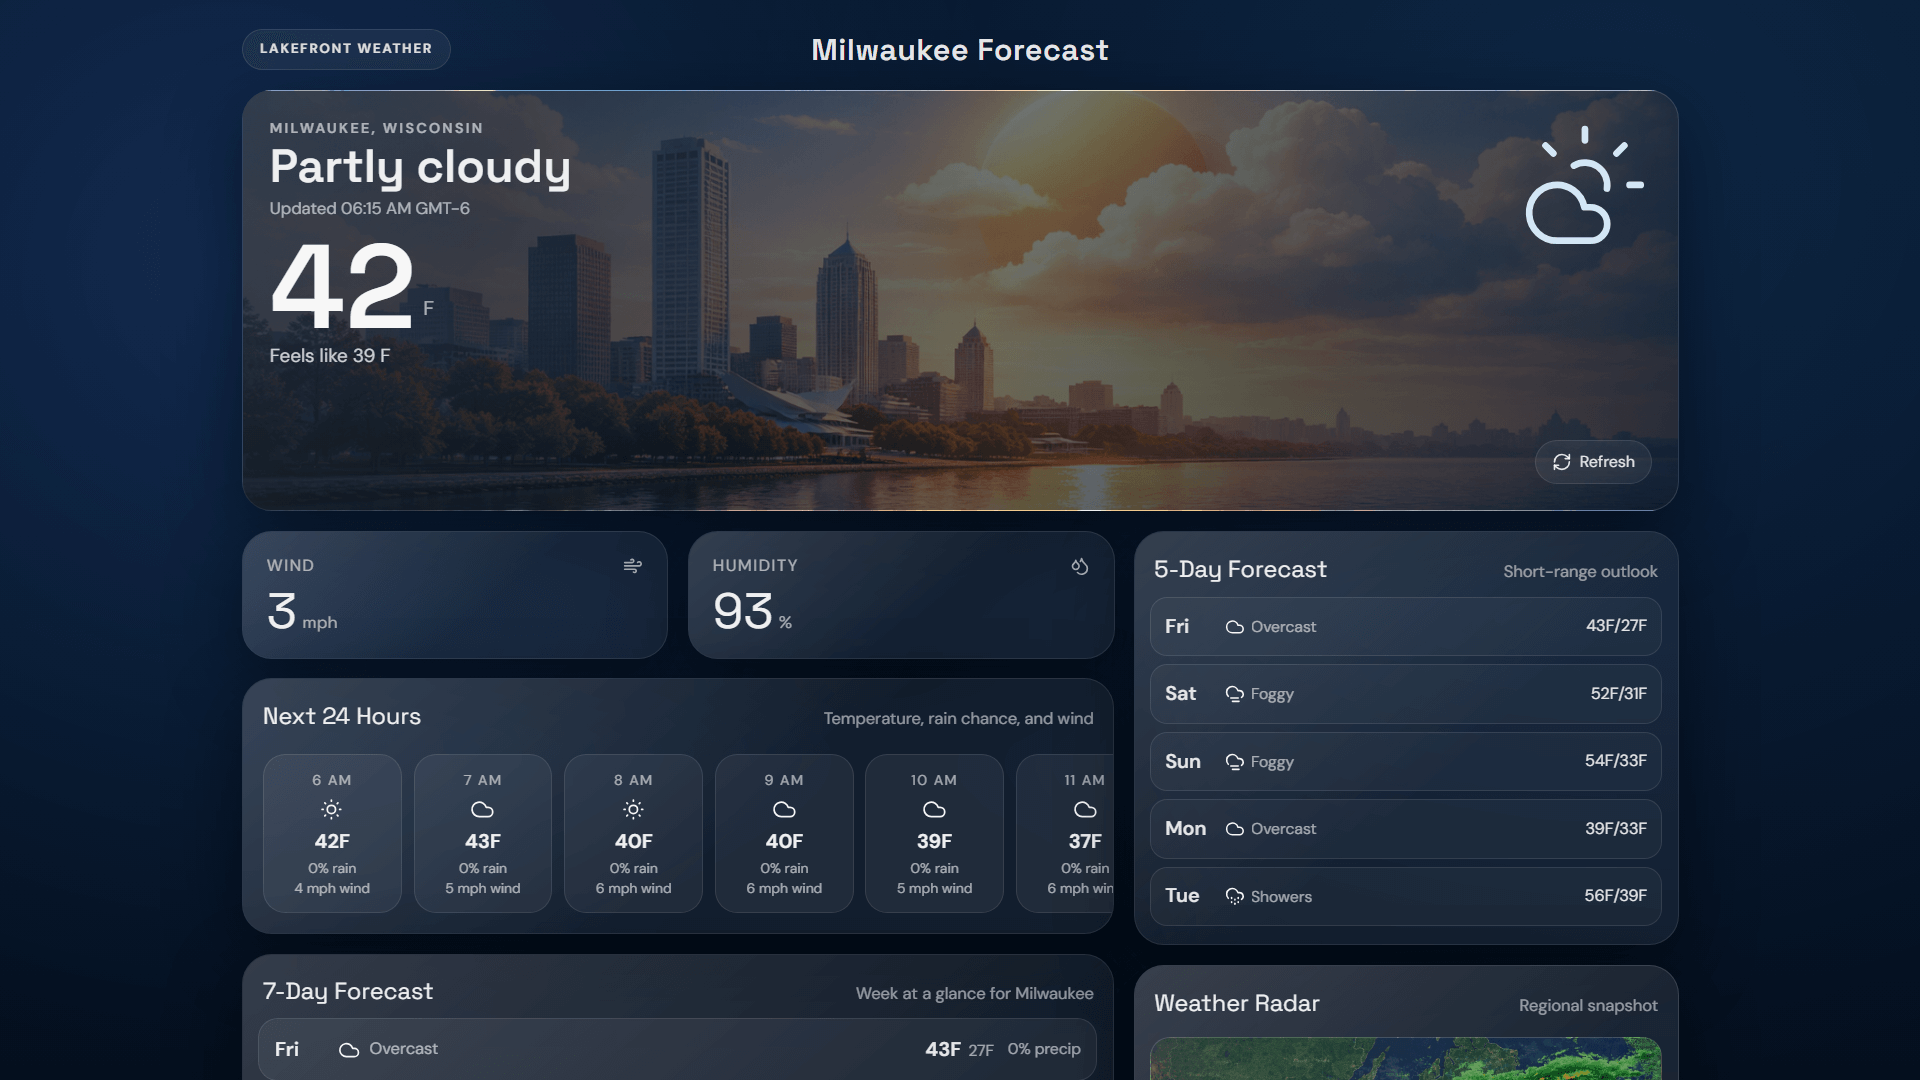Click the Showers icon on Tuesday row
This screenshot has height=1080, width=1920.
click(x=1235, y=896)
